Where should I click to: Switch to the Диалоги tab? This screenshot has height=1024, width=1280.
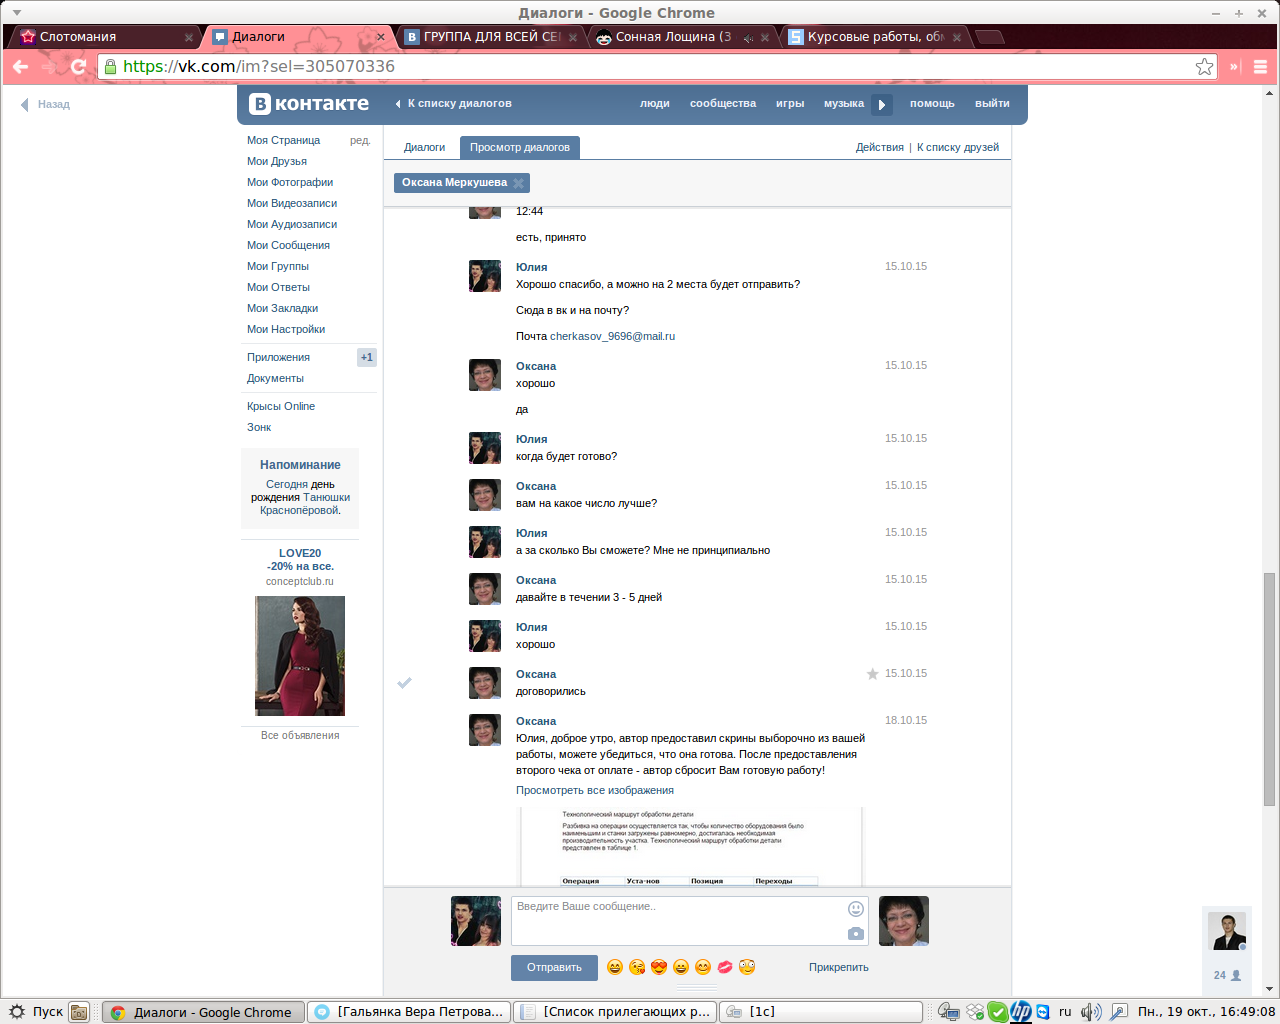424,147
